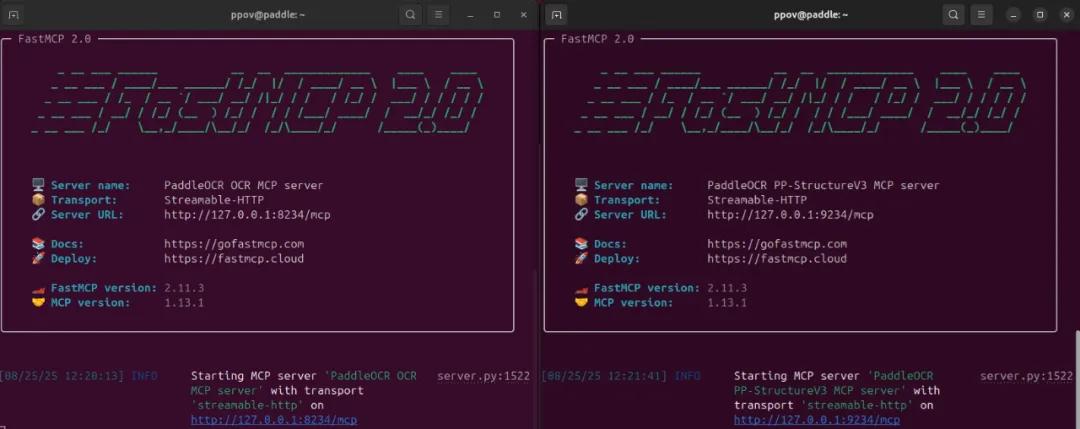Click server.py:1522 in left terminal log

(484, 376)
